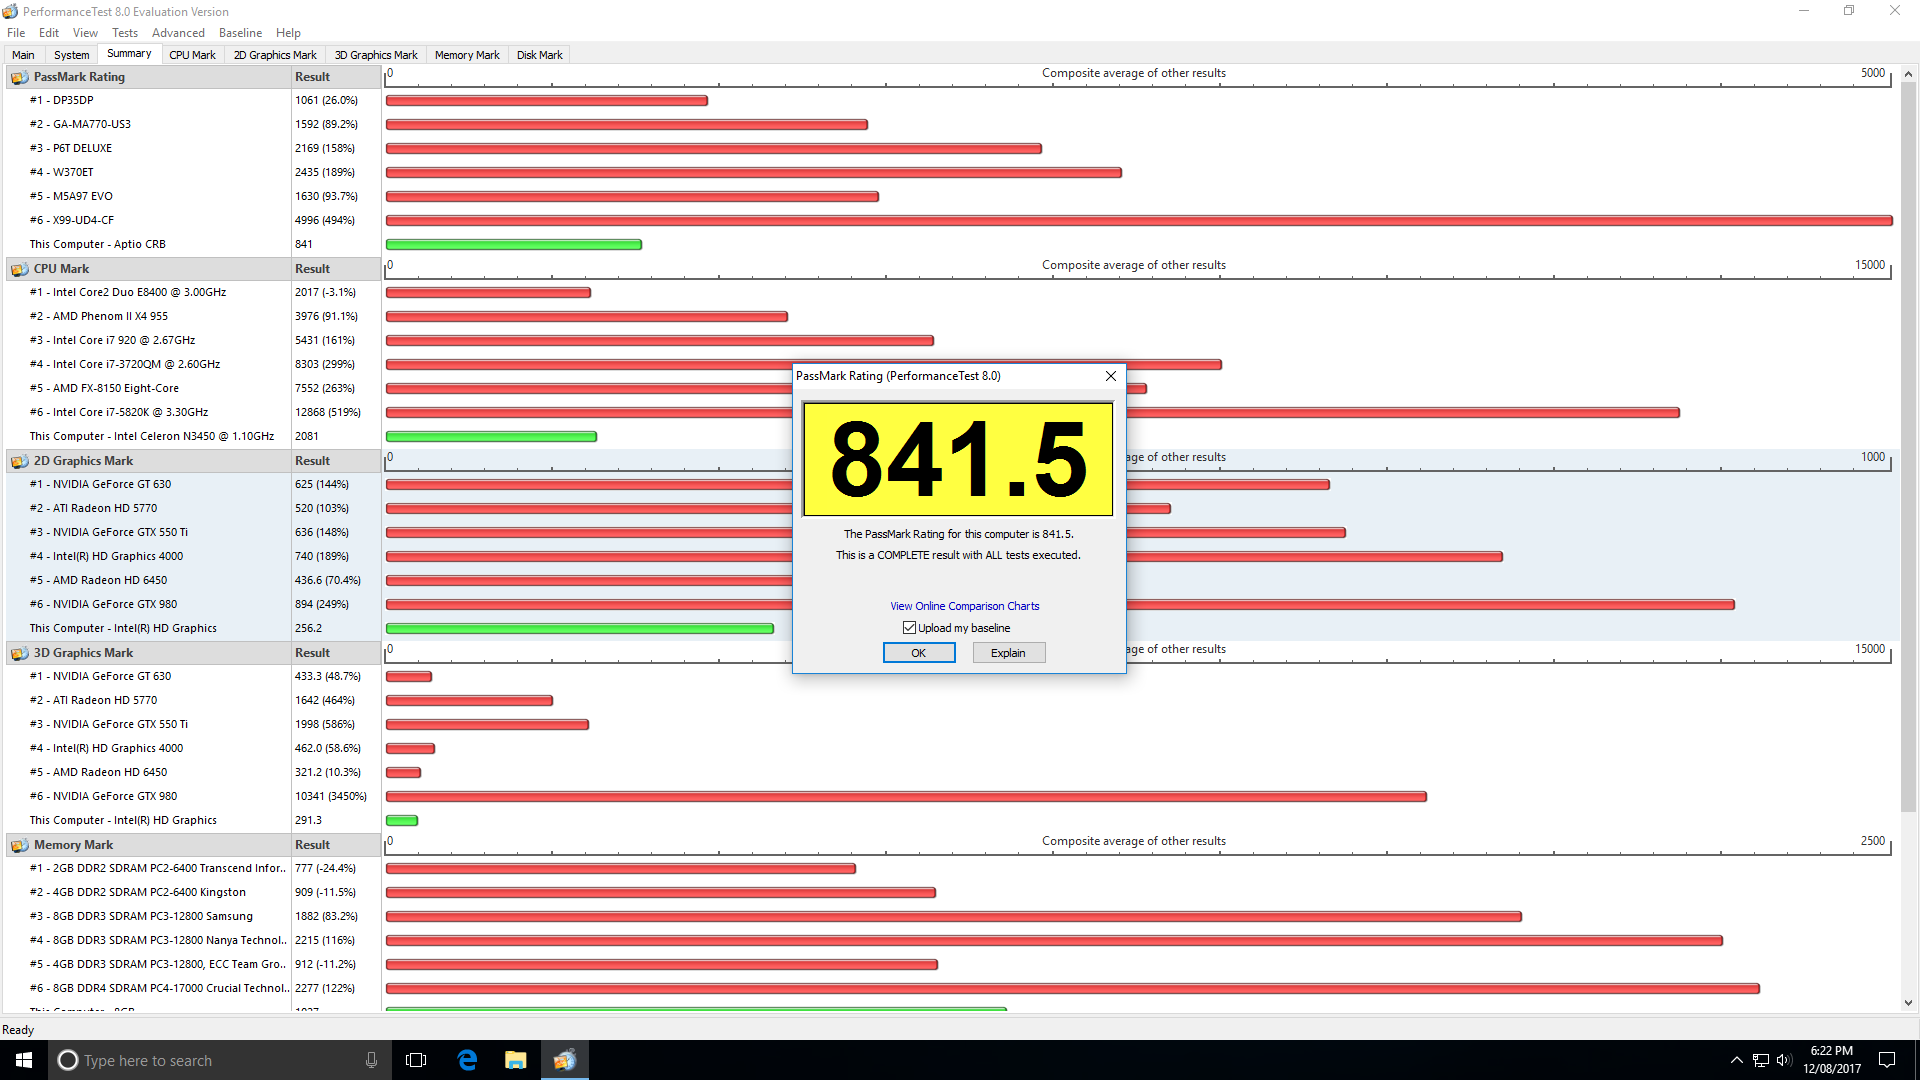
Task: Toggle the Upload my baseline checkbox
Action: coord(909,628)
